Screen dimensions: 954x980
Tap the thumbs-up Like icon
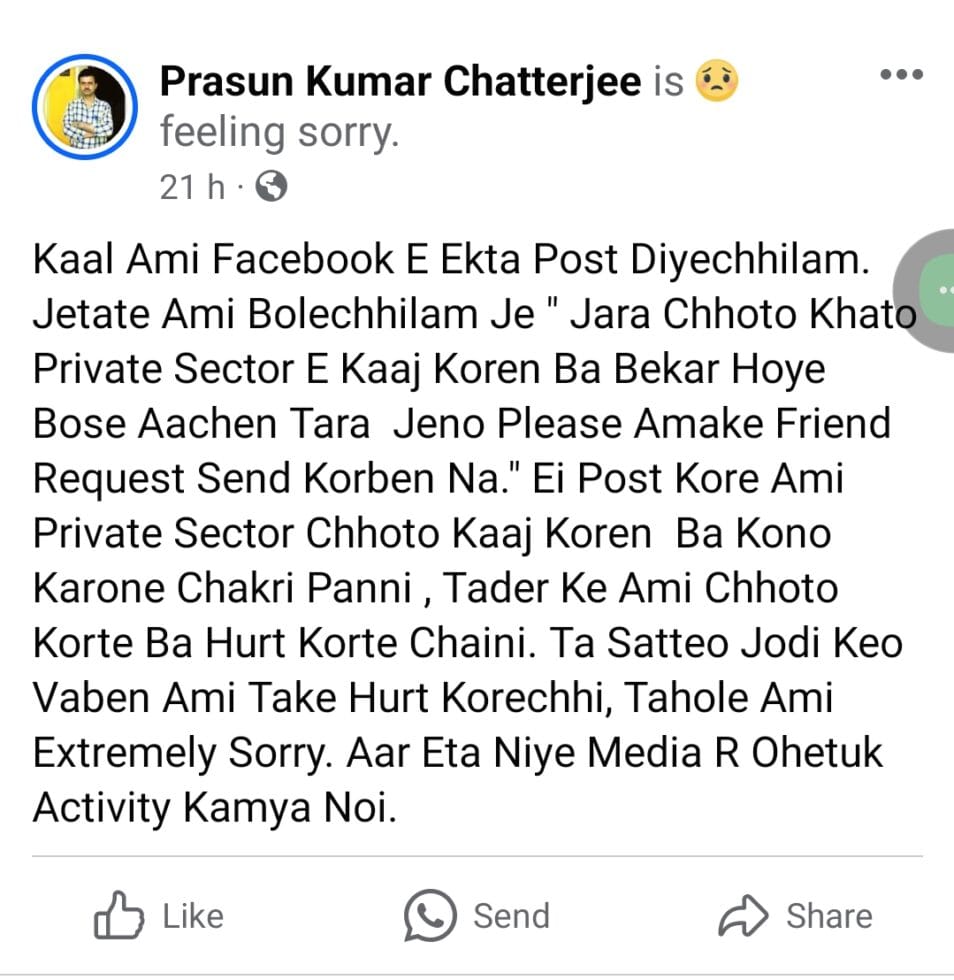pyautogui.click(x=119, y=916)
